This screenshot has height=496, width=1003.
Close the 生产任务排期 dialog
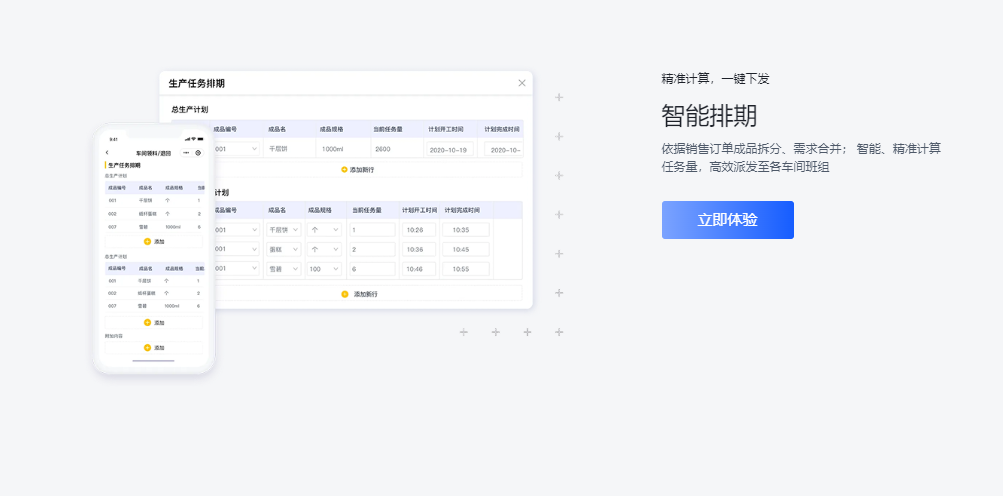(x=522, y=83)
